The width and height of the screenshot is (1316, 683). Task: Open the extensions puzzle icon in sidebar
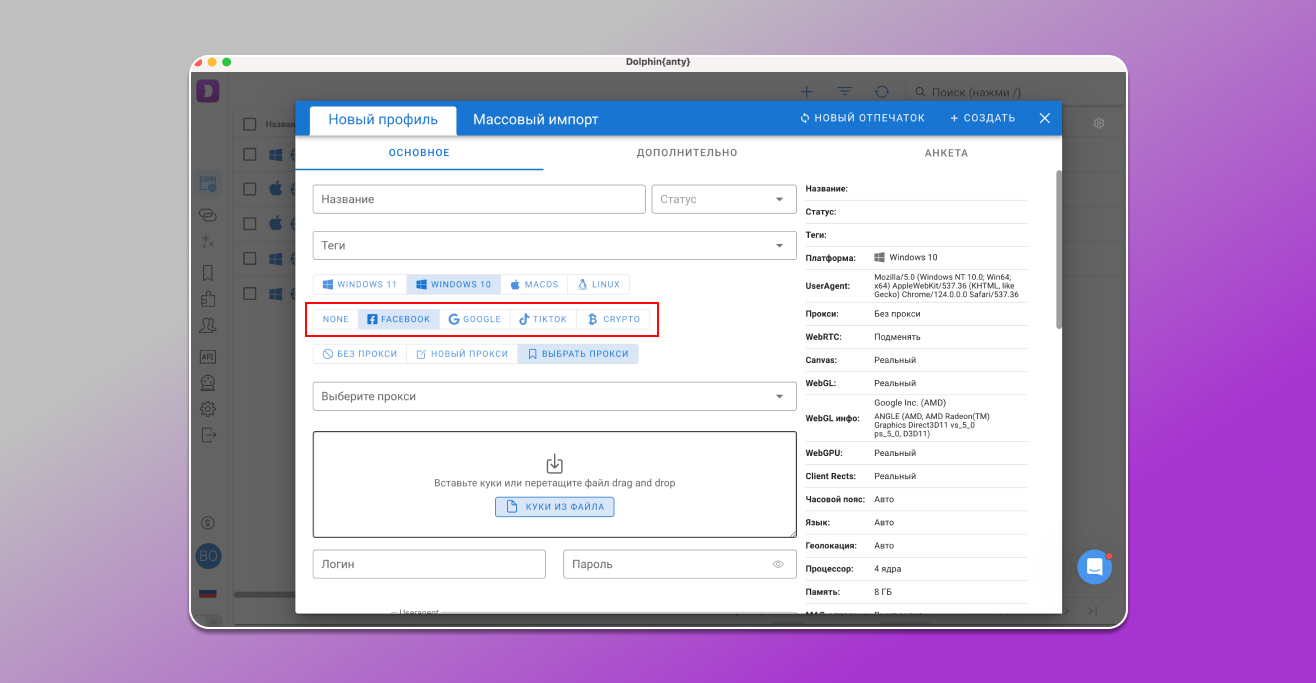(208, 298)
